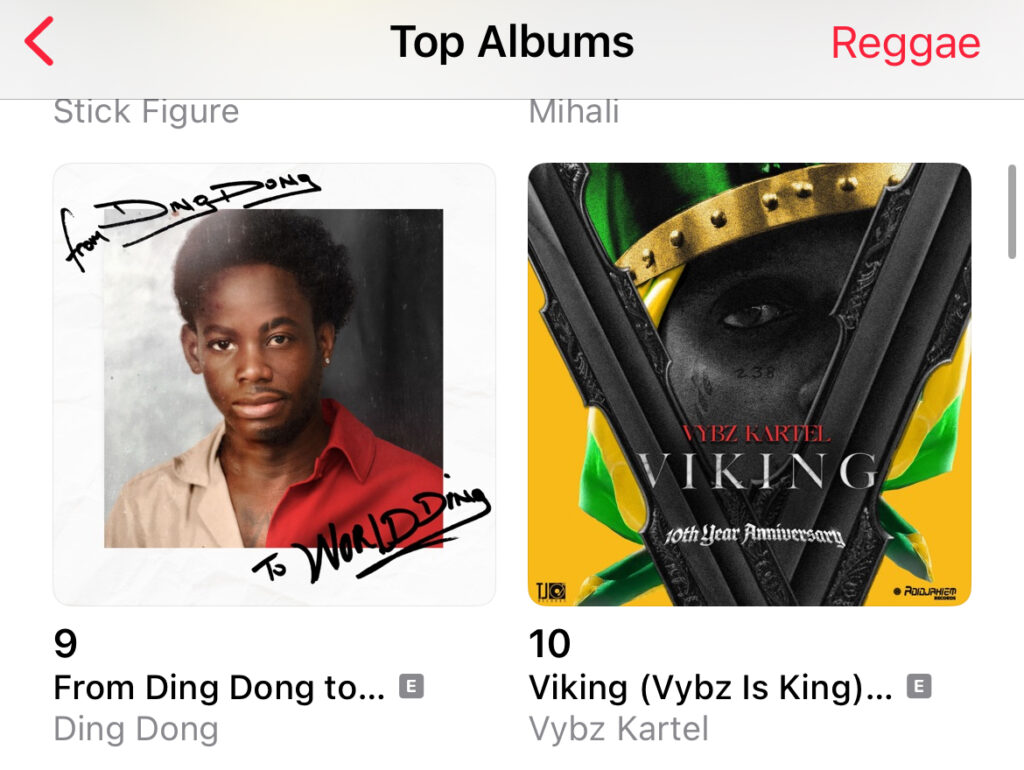Select Viking (Vybz Is King)... album title
This screenshot has width=1024, height=770.
711,688
